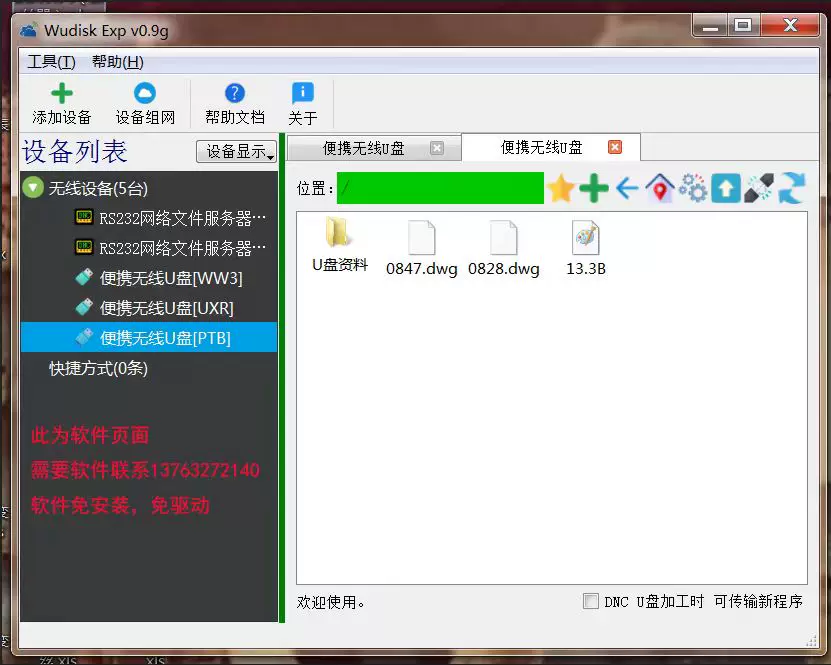Open the gears settings icon
Image resolution: width=831 pixels, height=665 pixels.
tap(693, 188)
